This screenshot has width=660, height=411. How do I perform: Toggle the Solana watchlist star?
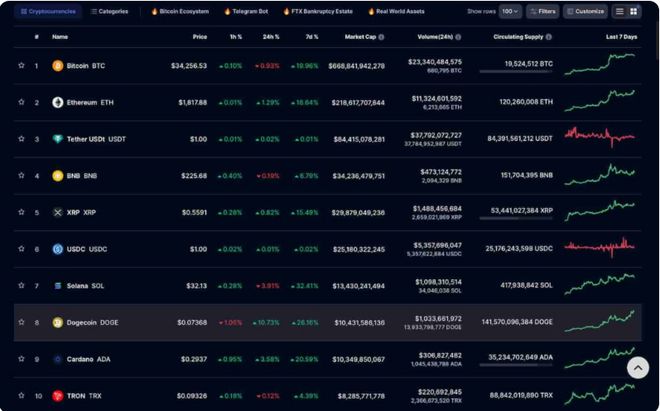point(21,285)
